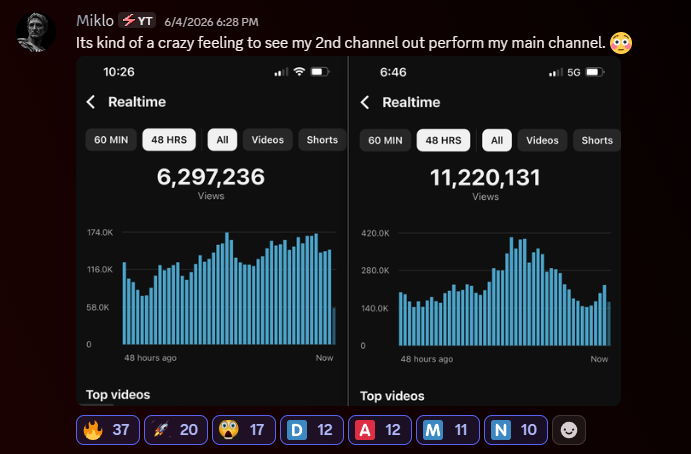Go back from left Realtime screenshot
This screenshot has width=691, height=454.
click(x=91, y=102)
